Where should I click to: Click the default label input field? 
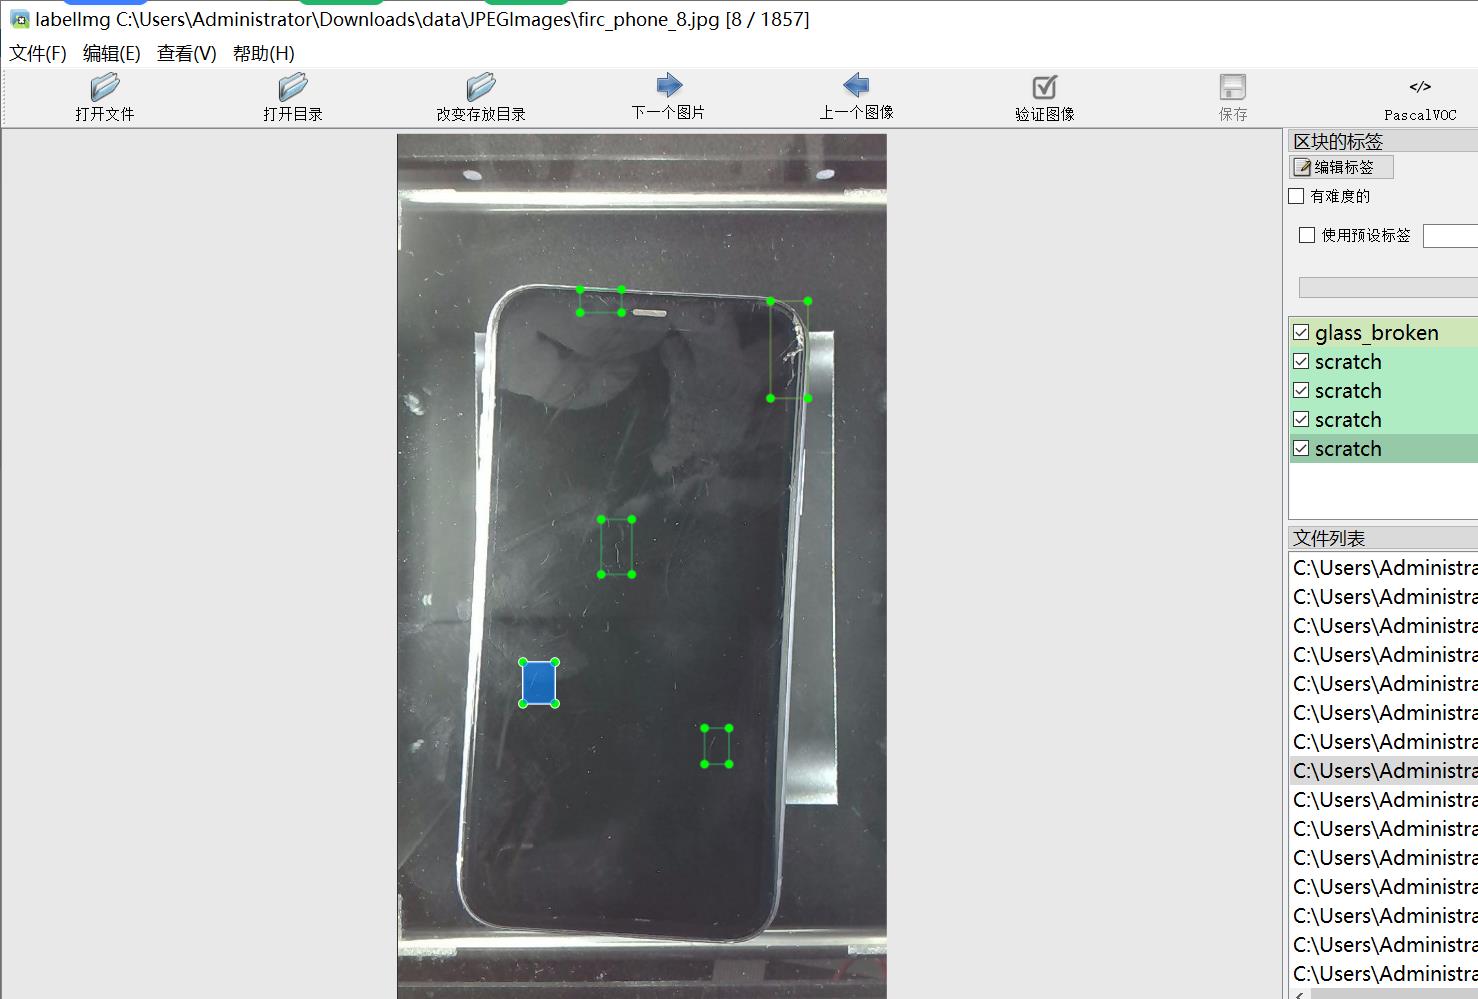pyautogui.click(x=1450, y=236)
